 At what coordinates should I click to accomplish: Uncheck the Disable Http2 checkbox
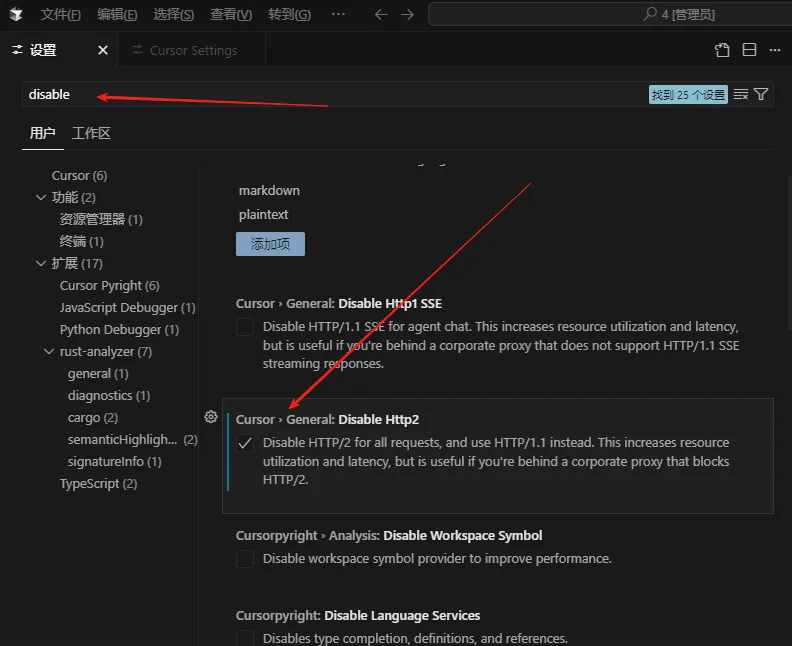point(245,443)
